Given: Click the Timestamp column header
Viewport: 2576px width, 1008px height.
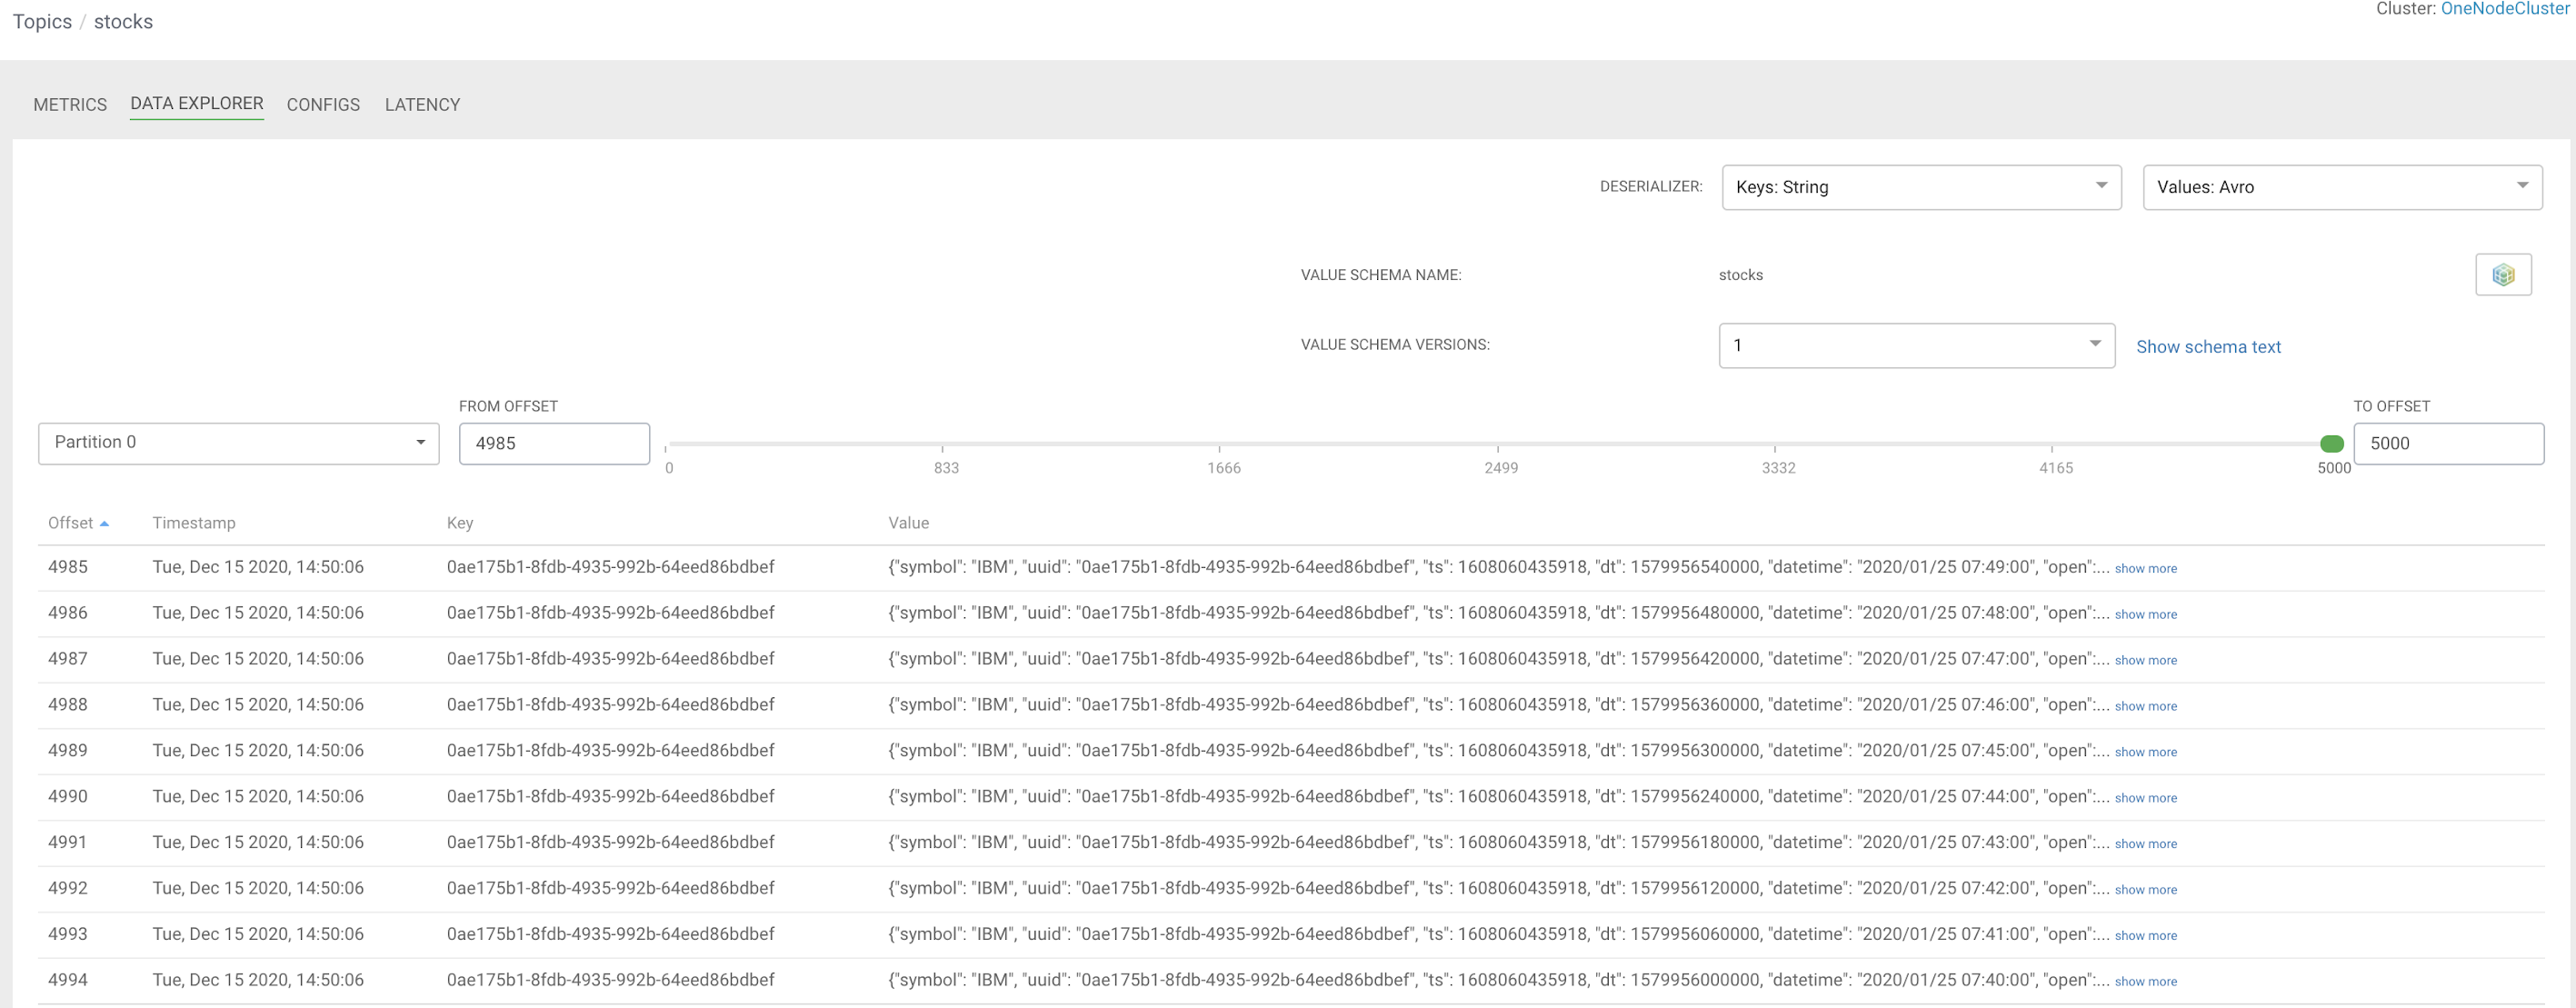Looking at the screenshot, I should 194,523.
